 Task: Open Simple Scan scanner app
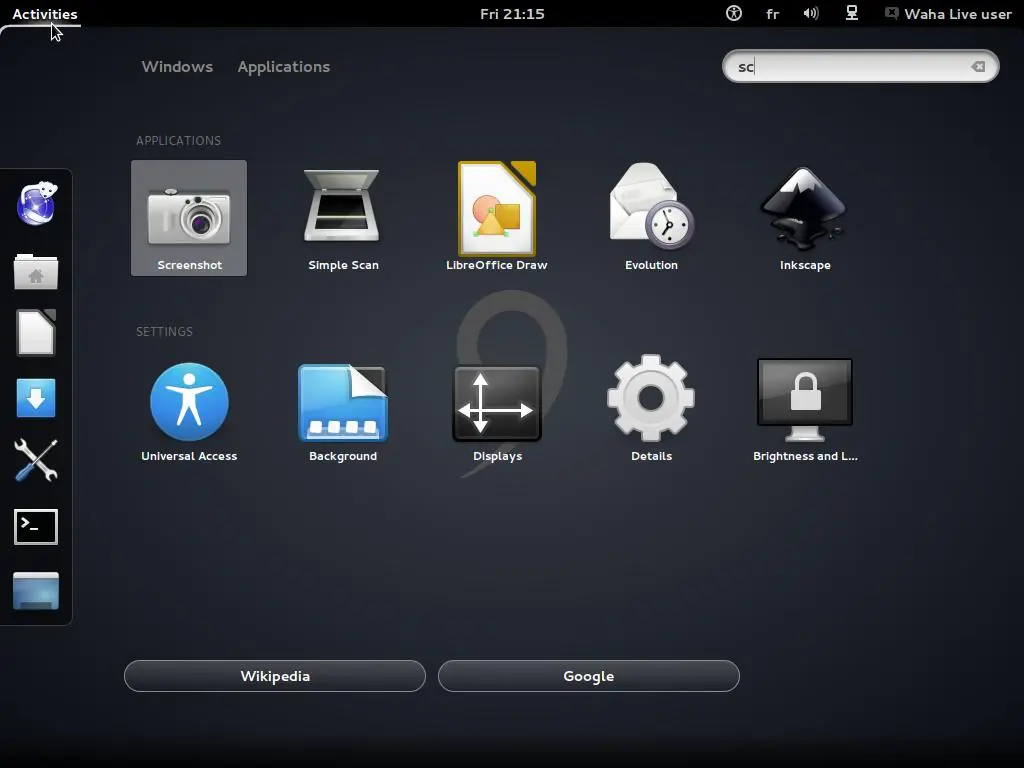pyautogui.click(x=343, y=217)
